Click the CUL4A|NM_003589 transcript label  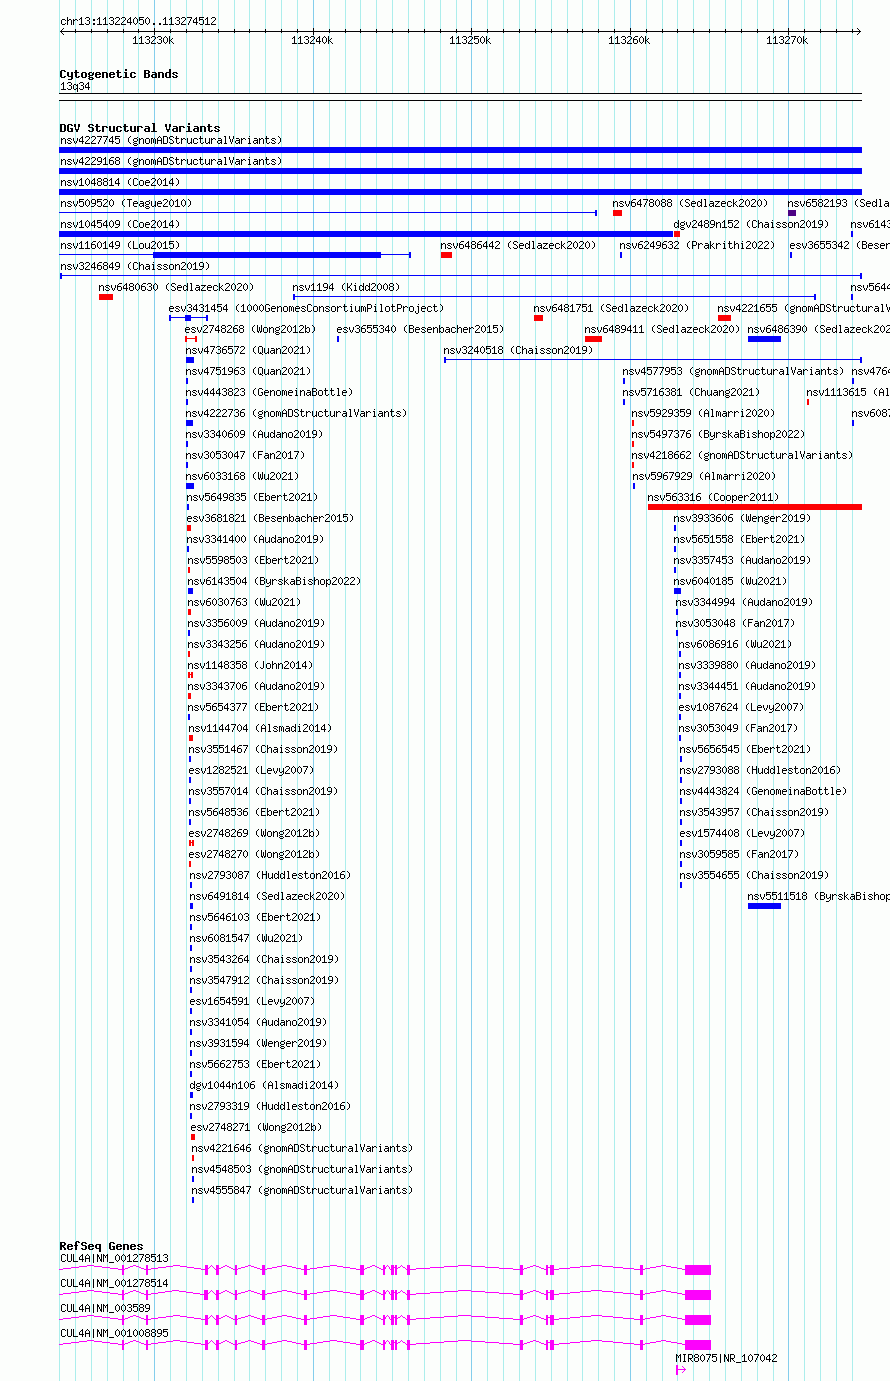[105, 1308]
